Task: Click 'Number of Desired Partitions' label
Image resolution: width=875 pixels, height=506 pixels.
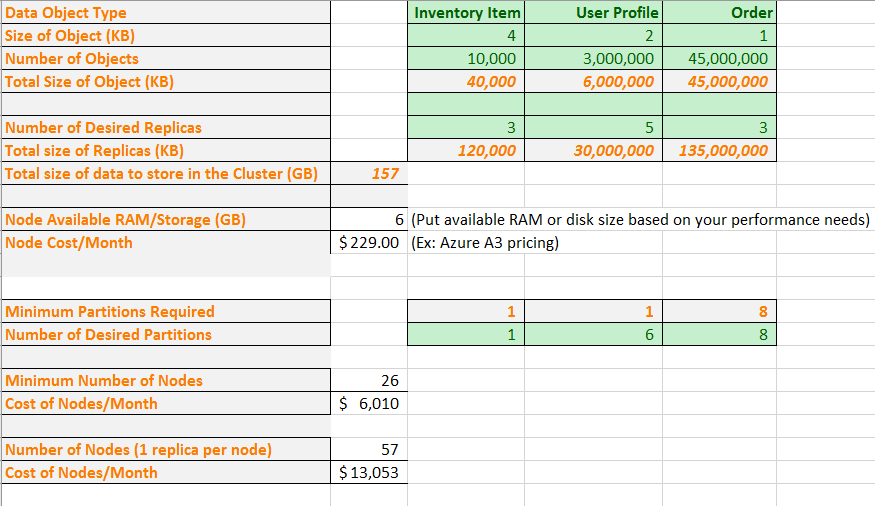Action: 166,334
